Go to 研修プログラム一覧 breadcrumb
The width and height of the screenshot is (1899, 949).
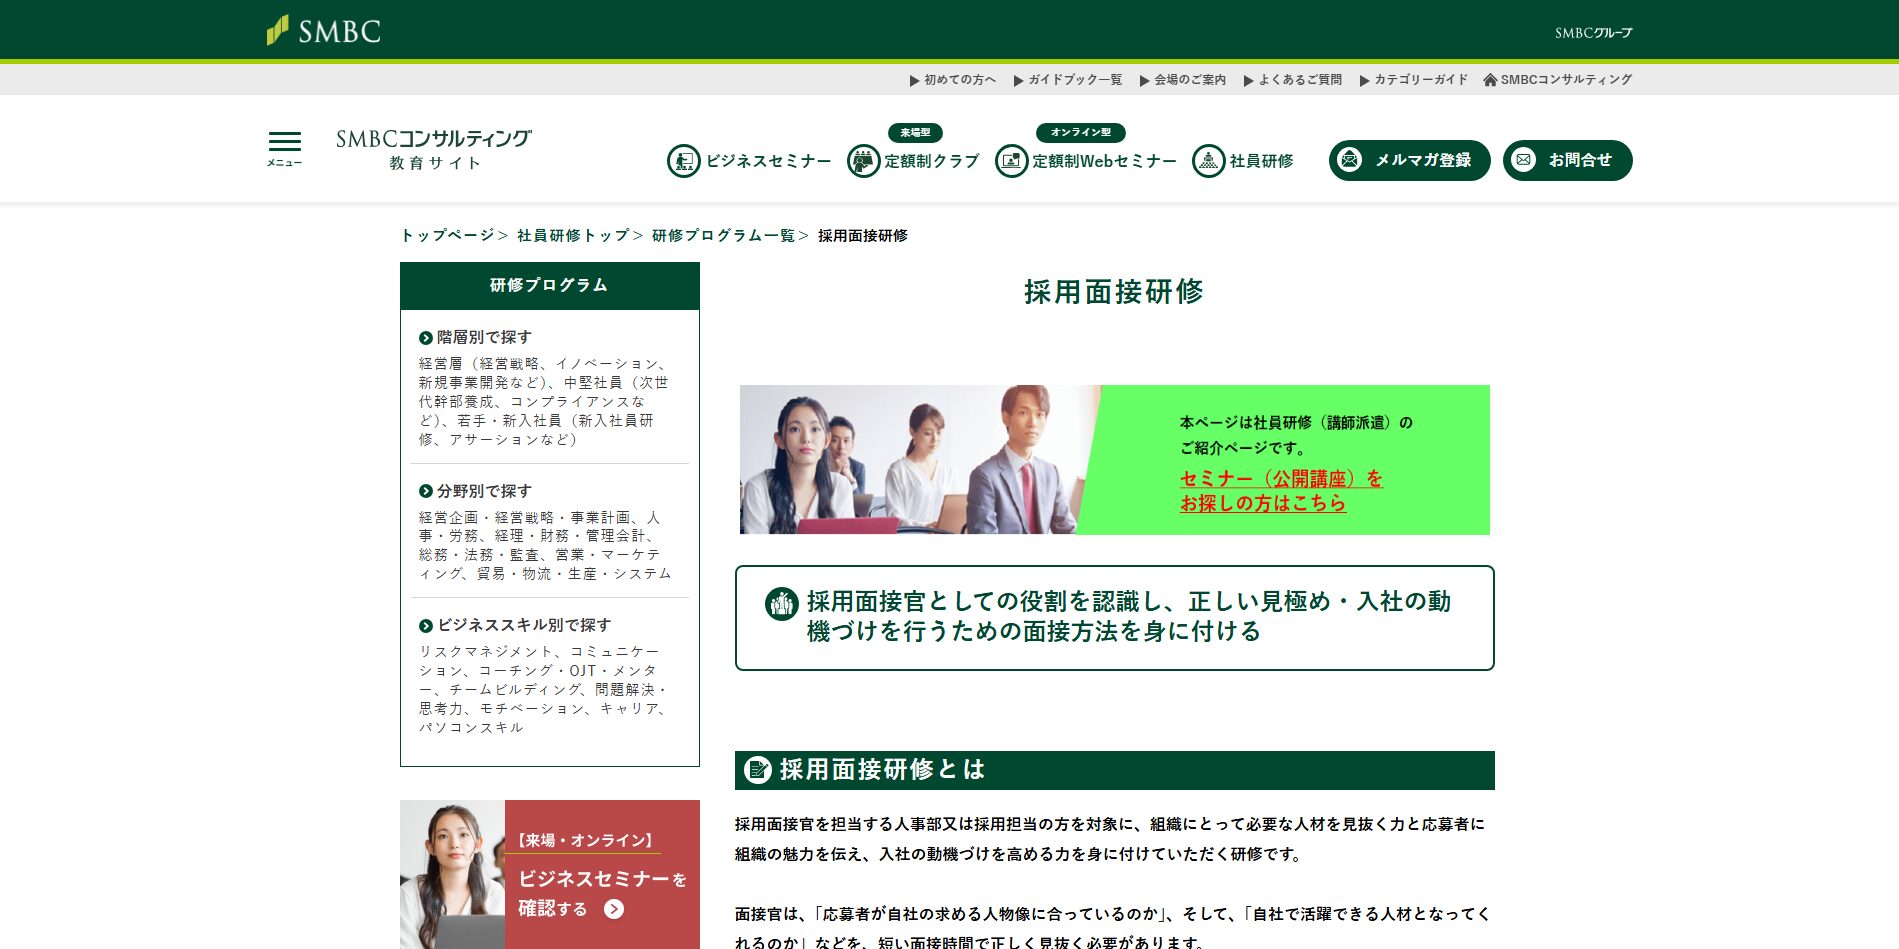pyautogui.click(x=723, y=236)
